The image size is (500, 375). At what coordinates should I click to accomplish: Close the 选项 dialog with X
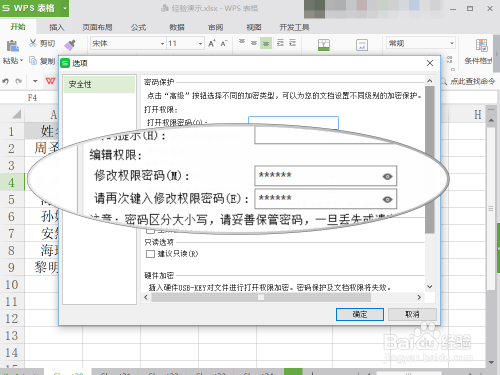pyautogui.click(x=430, y=63)
